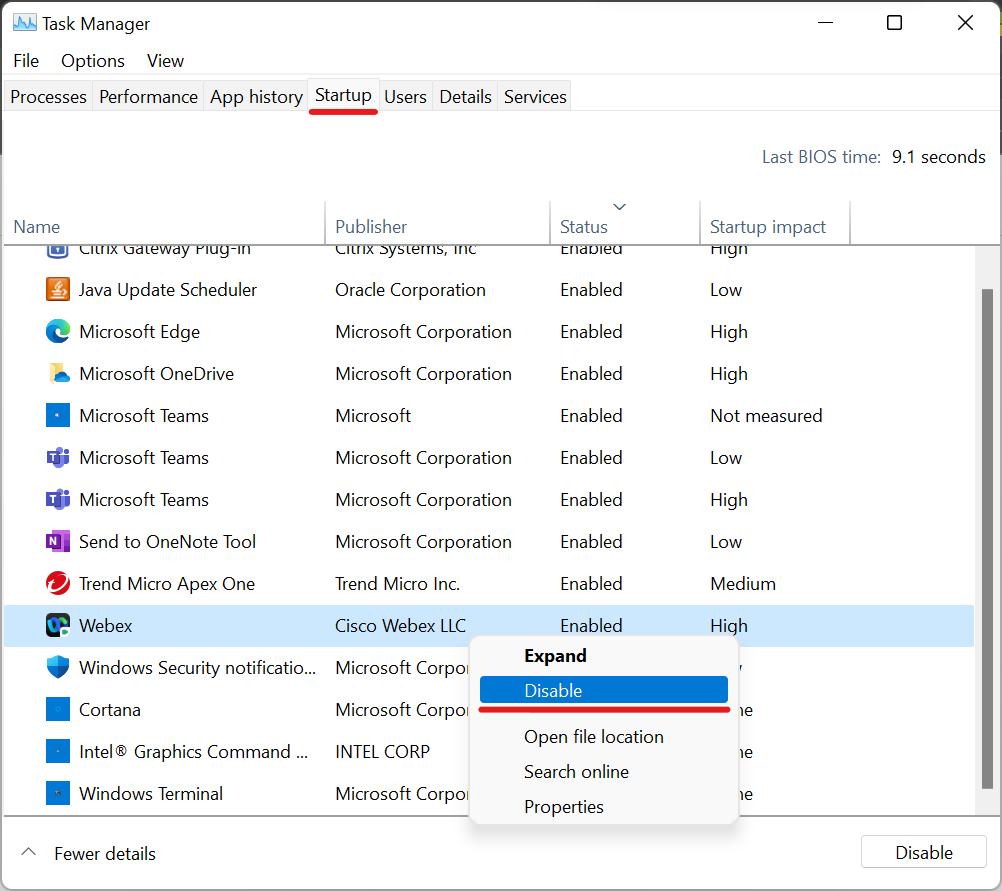Select the Cortana row name
This screenshot has height=891, width=1002.
coord(110,709)
